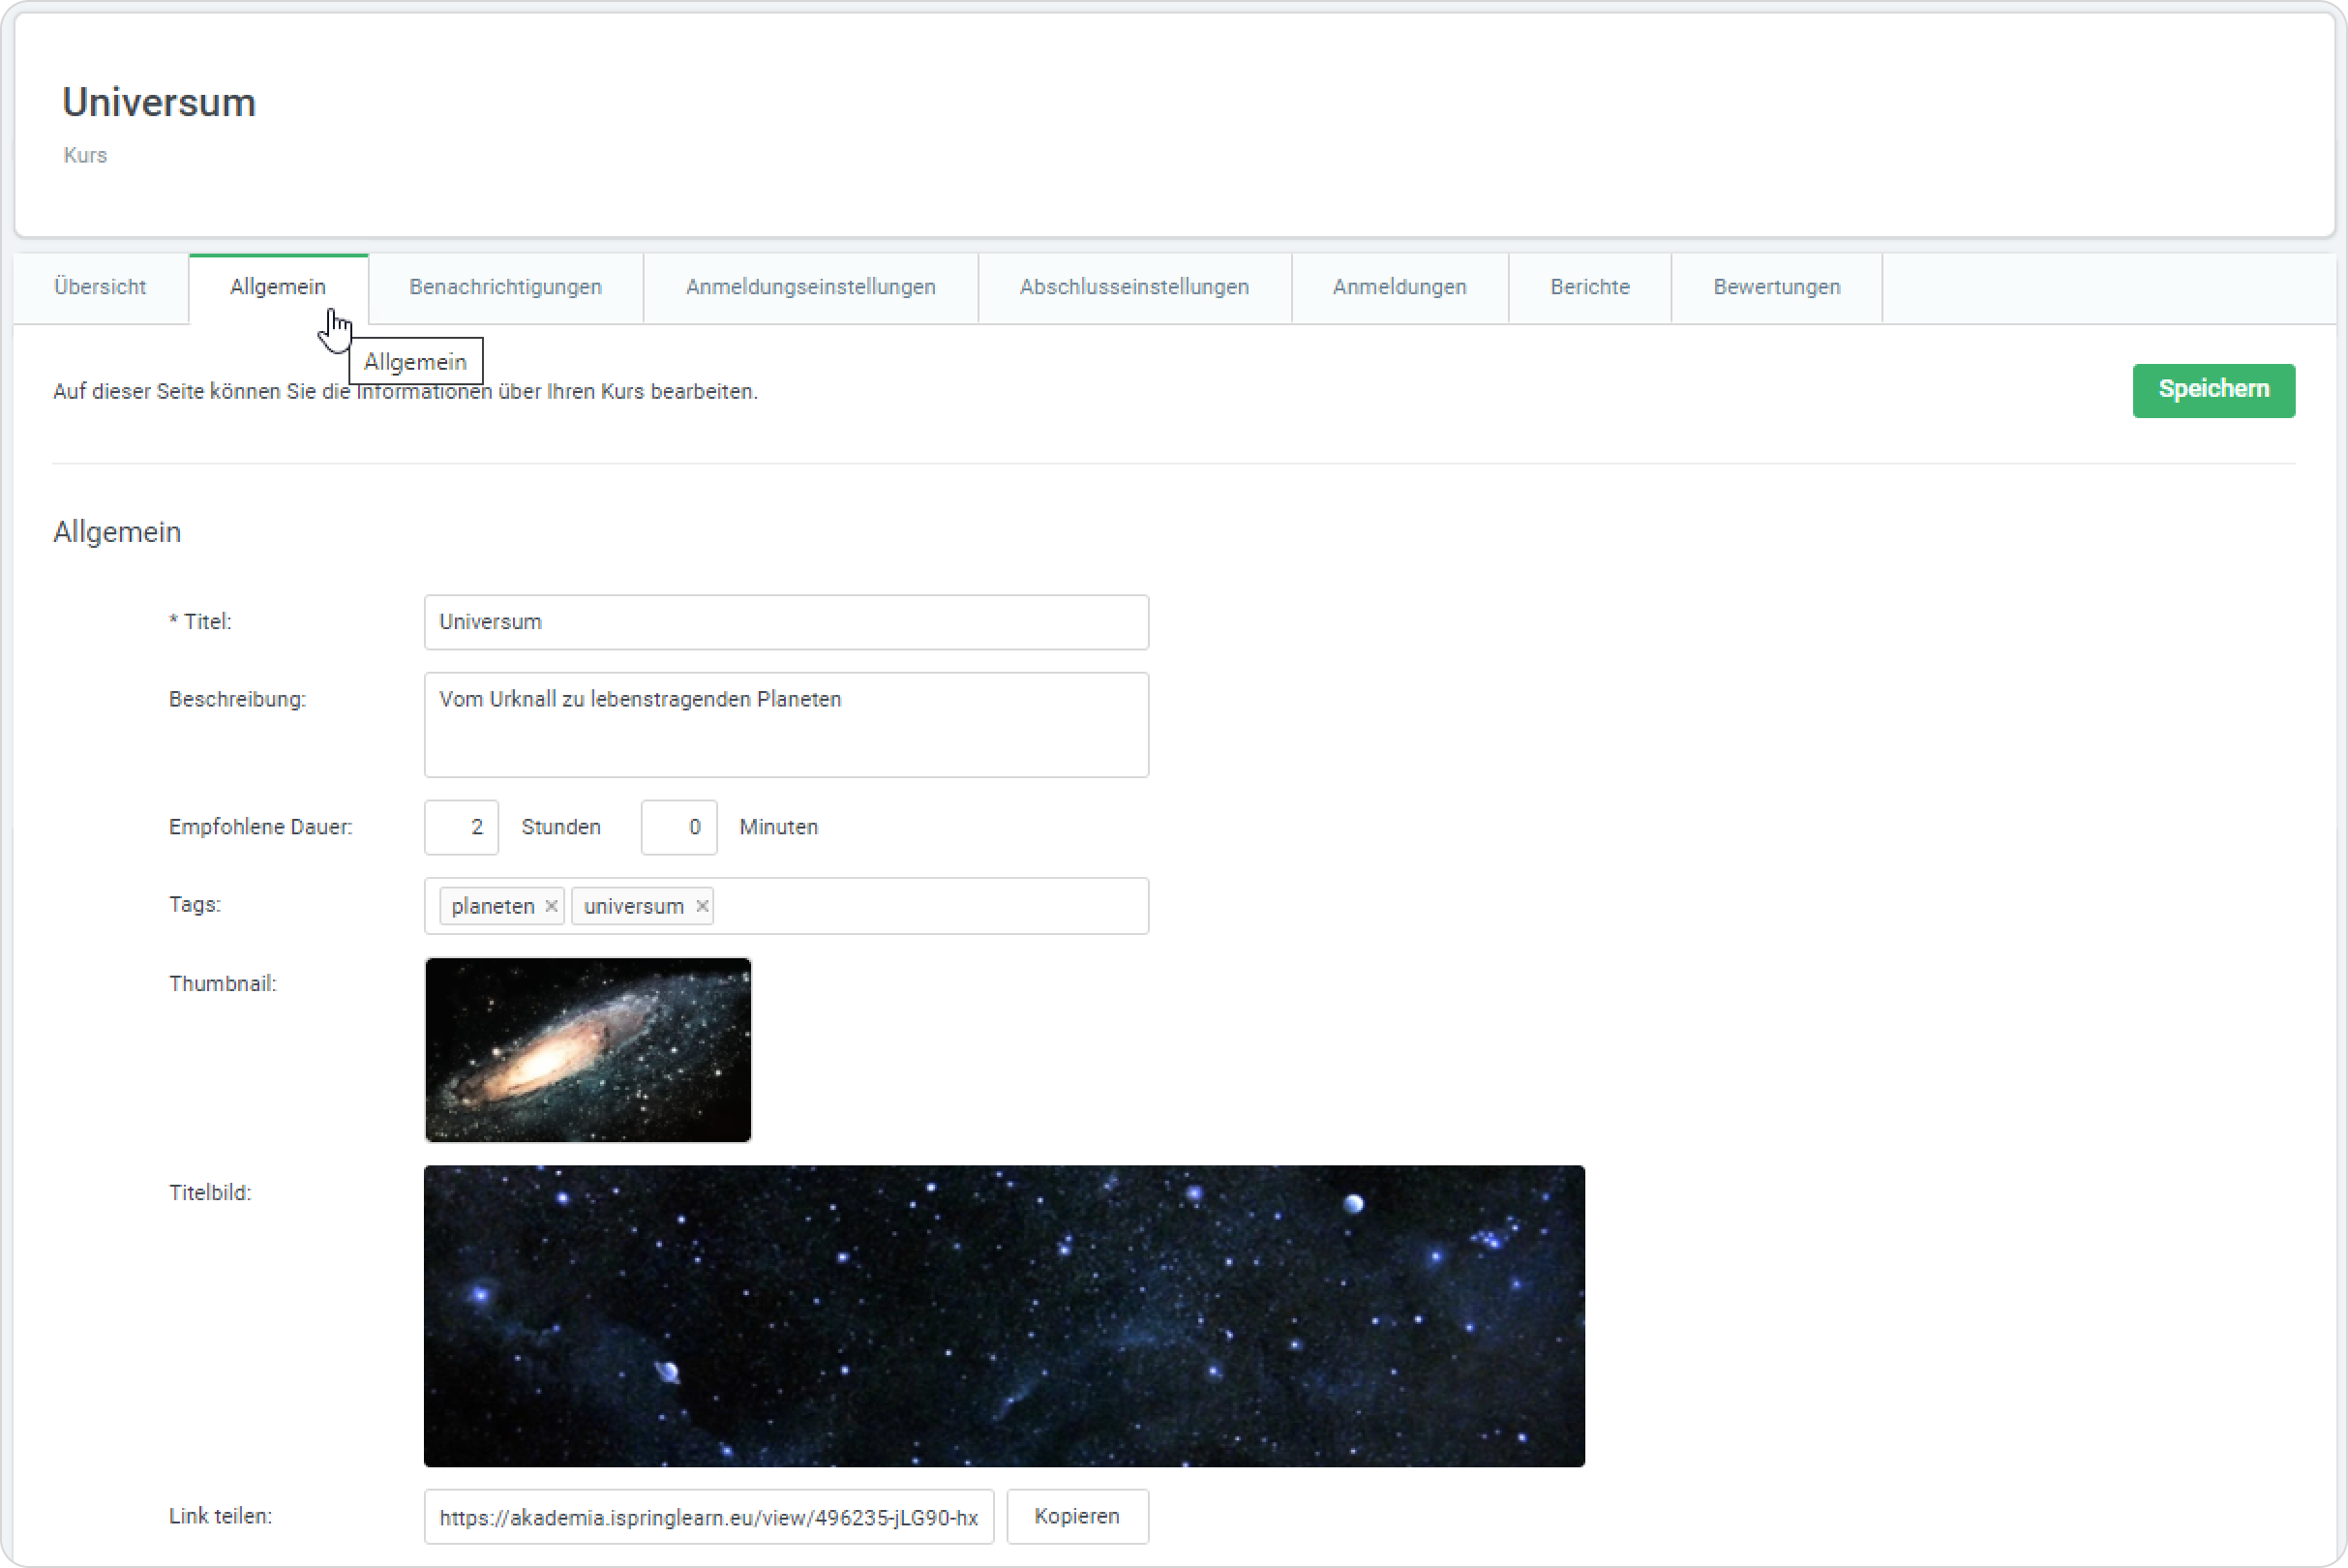This screenshot has height=1568, width=2348.
Task: Click into the Titel input field
Action: coord(786,622)
